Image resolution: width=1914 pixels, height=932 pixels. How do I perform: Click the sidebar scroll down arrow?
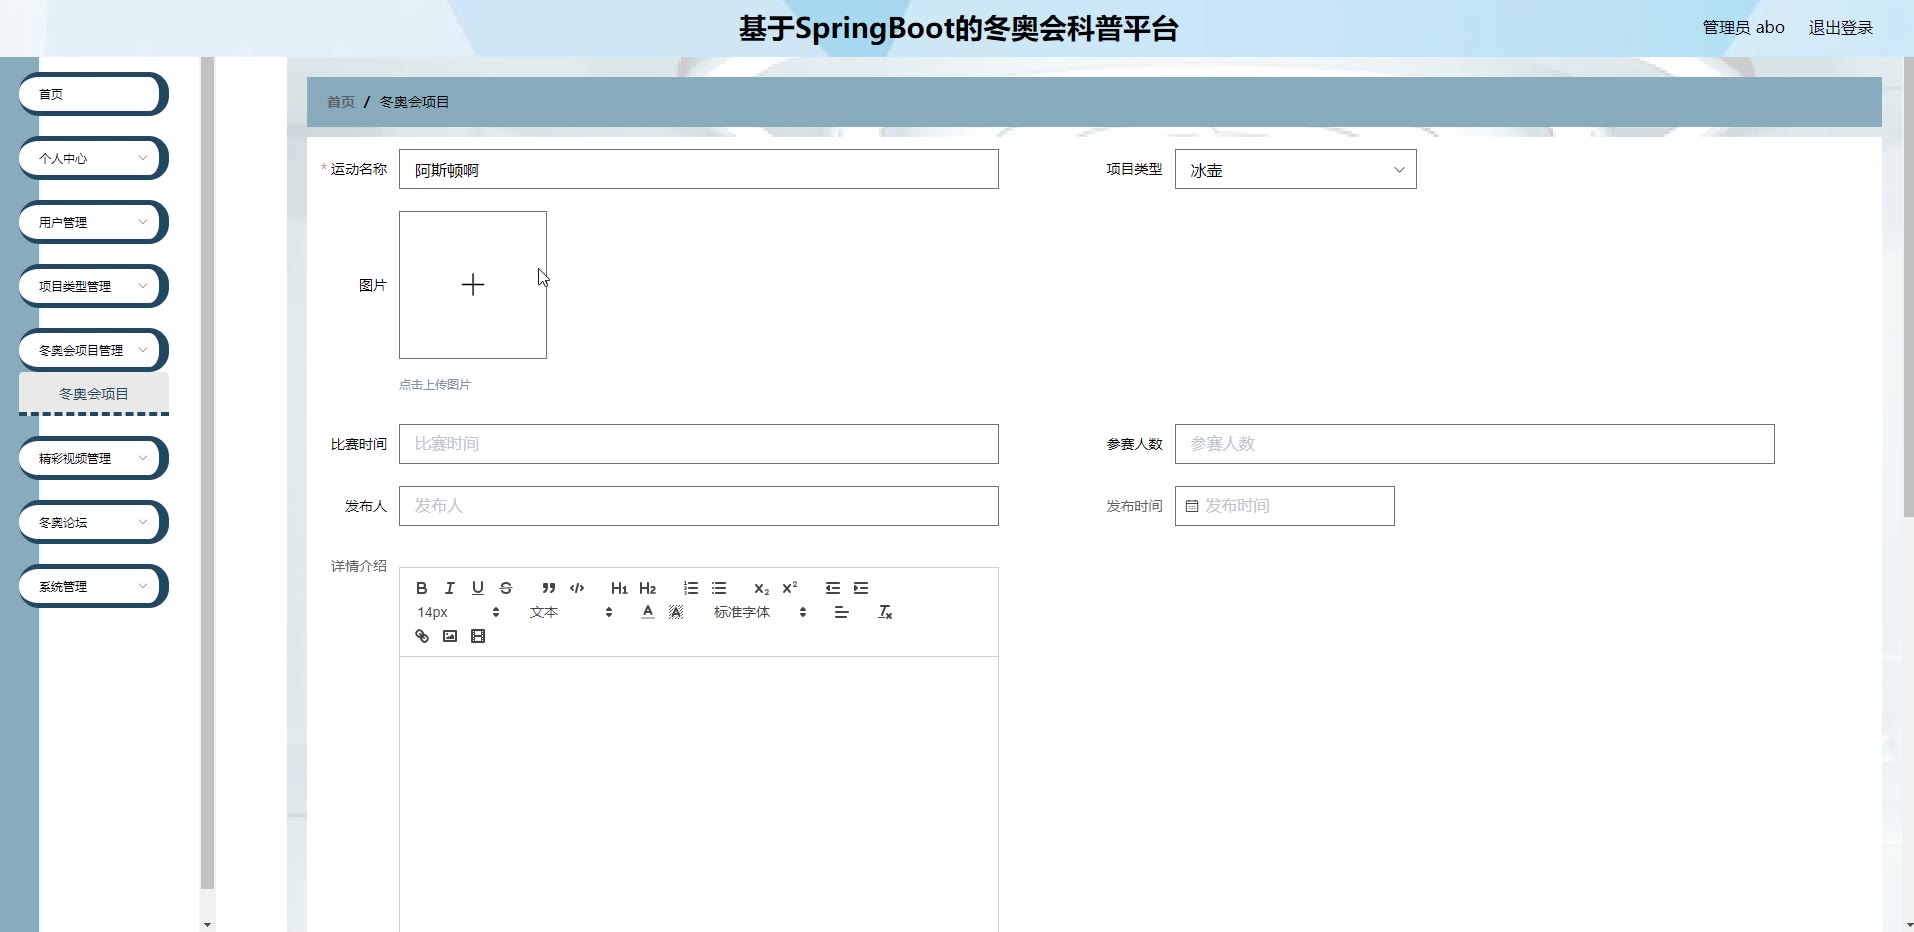207,924
